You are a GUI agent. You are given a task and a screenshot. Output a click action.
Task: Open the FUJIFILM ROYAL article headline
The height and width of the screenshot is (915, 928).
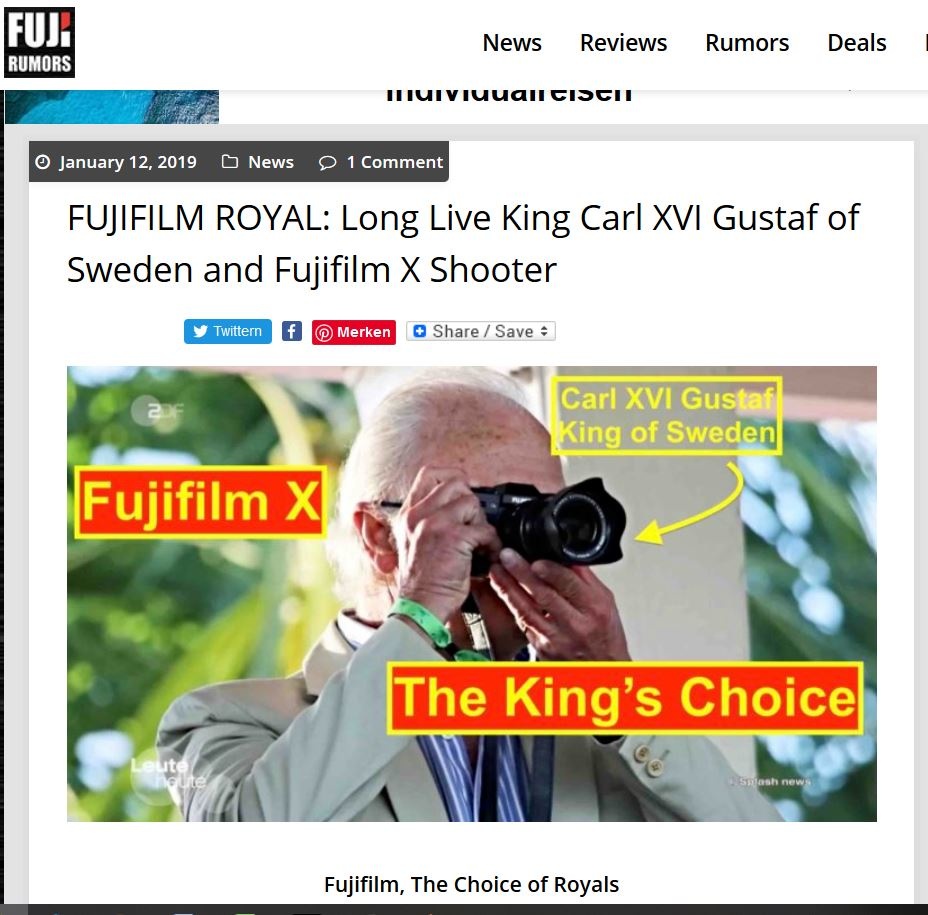pyautogui.click(x=463, y=243)
